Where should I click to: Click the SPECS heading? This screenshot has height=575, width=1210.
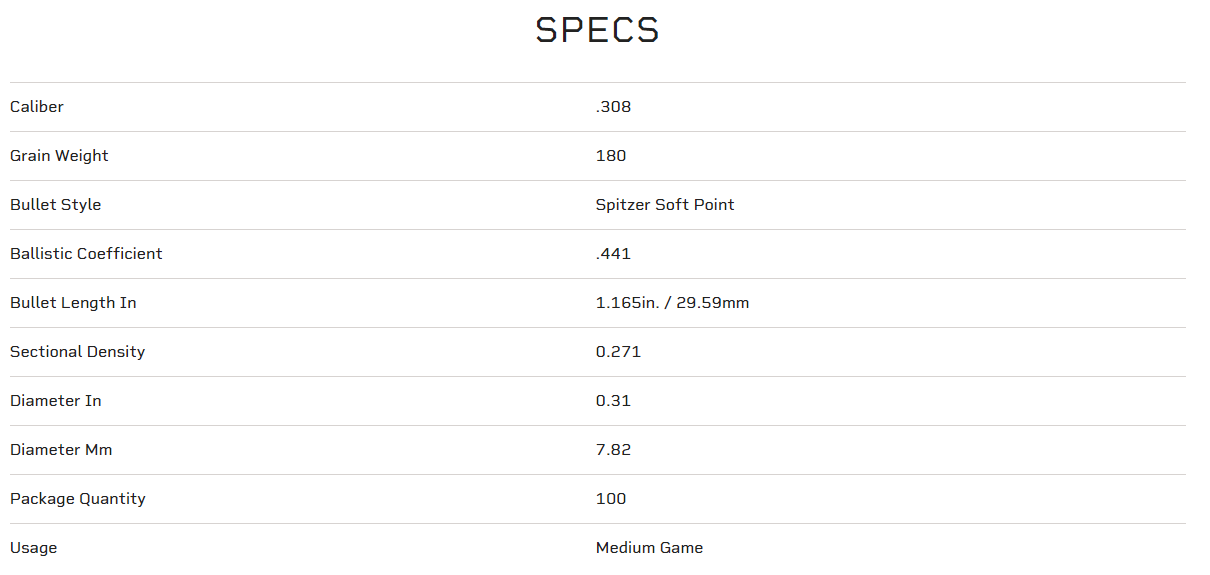598,30
